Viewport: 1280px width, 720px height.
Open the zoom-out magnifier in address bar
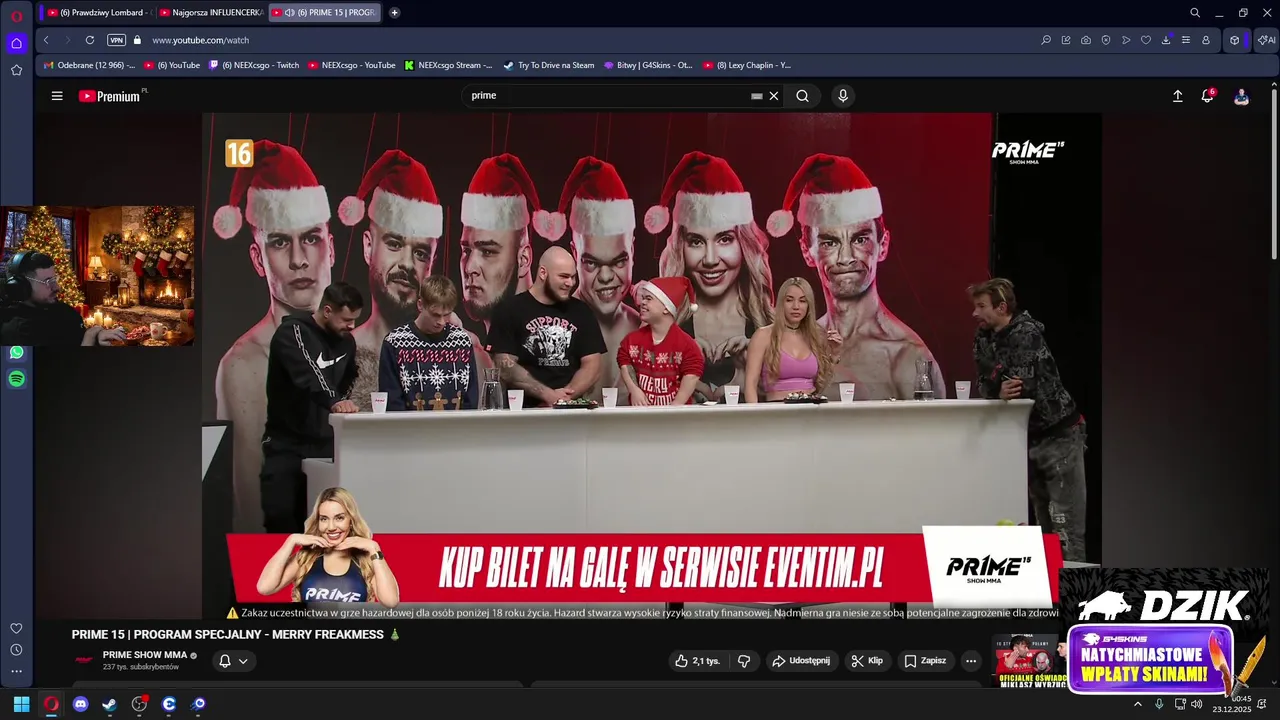click(x=1046, y=40)
